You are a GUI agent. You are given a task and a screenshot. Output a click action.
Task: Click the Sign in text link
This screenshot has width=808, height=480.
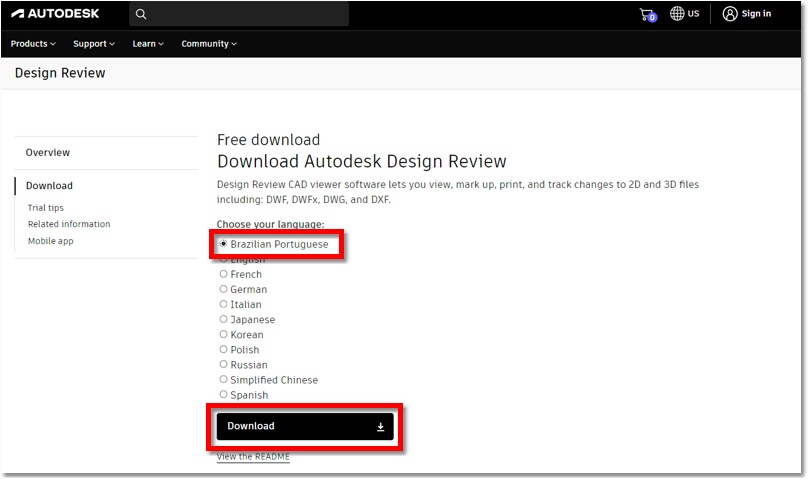pos(756,14)
